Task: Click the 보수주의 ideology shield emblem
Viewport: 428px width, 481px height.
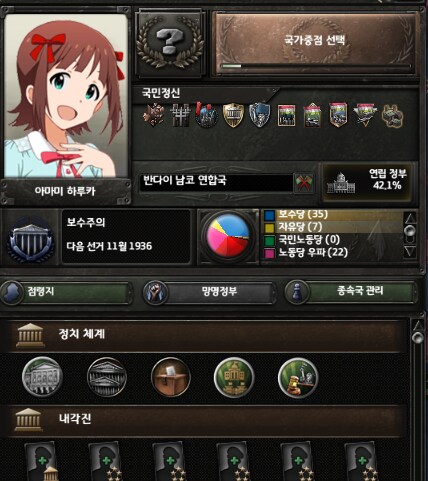Action: click(x=31, y=238)
